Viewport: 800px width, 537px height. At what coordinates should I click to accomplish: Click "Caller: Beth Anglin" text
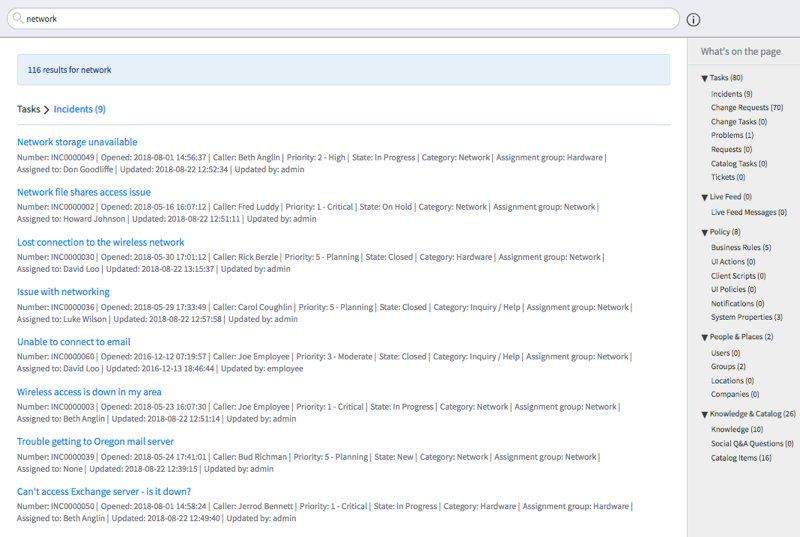point(246,158)
